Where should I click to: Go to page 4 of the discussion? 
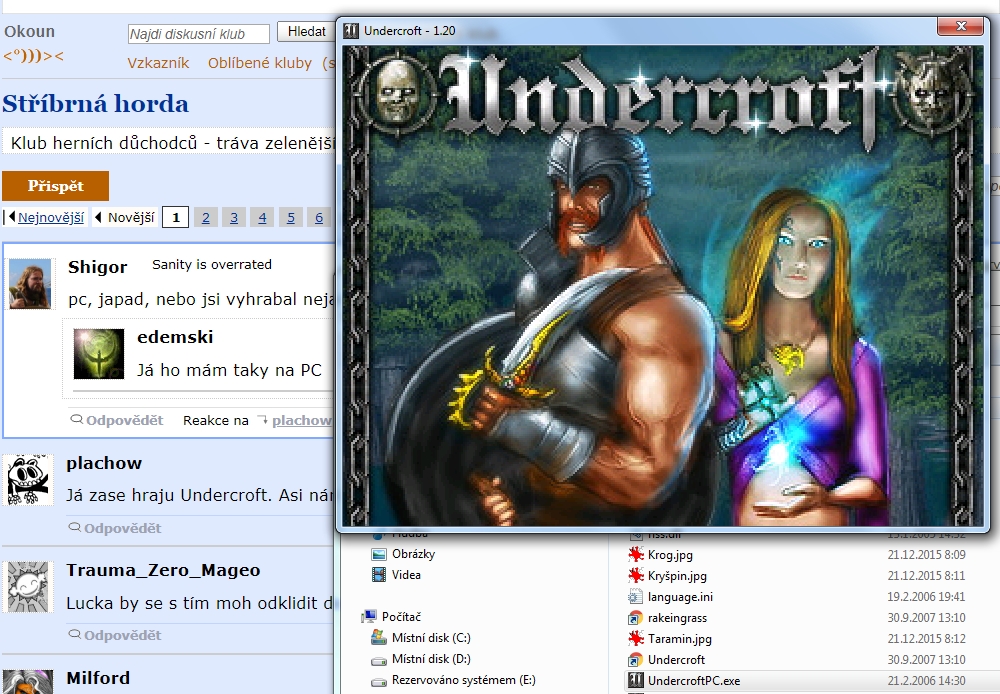coord(262,218)
